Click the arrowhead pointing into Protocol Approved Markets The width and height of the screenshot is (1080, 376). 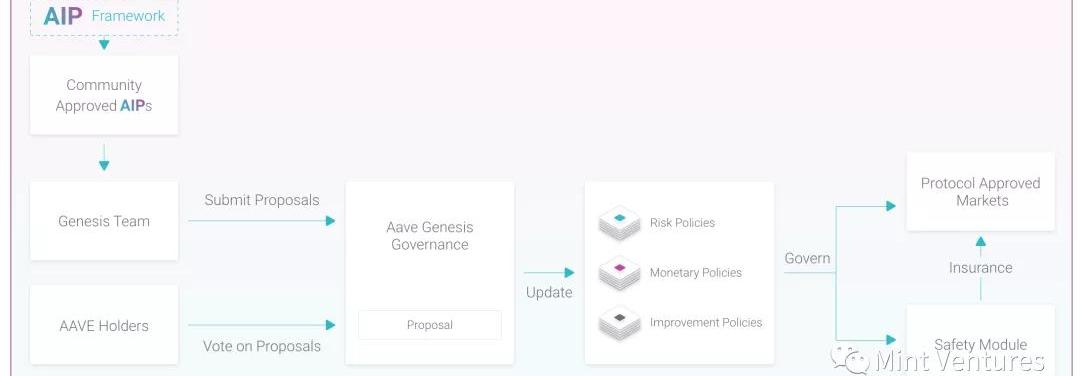pos(891,206)
